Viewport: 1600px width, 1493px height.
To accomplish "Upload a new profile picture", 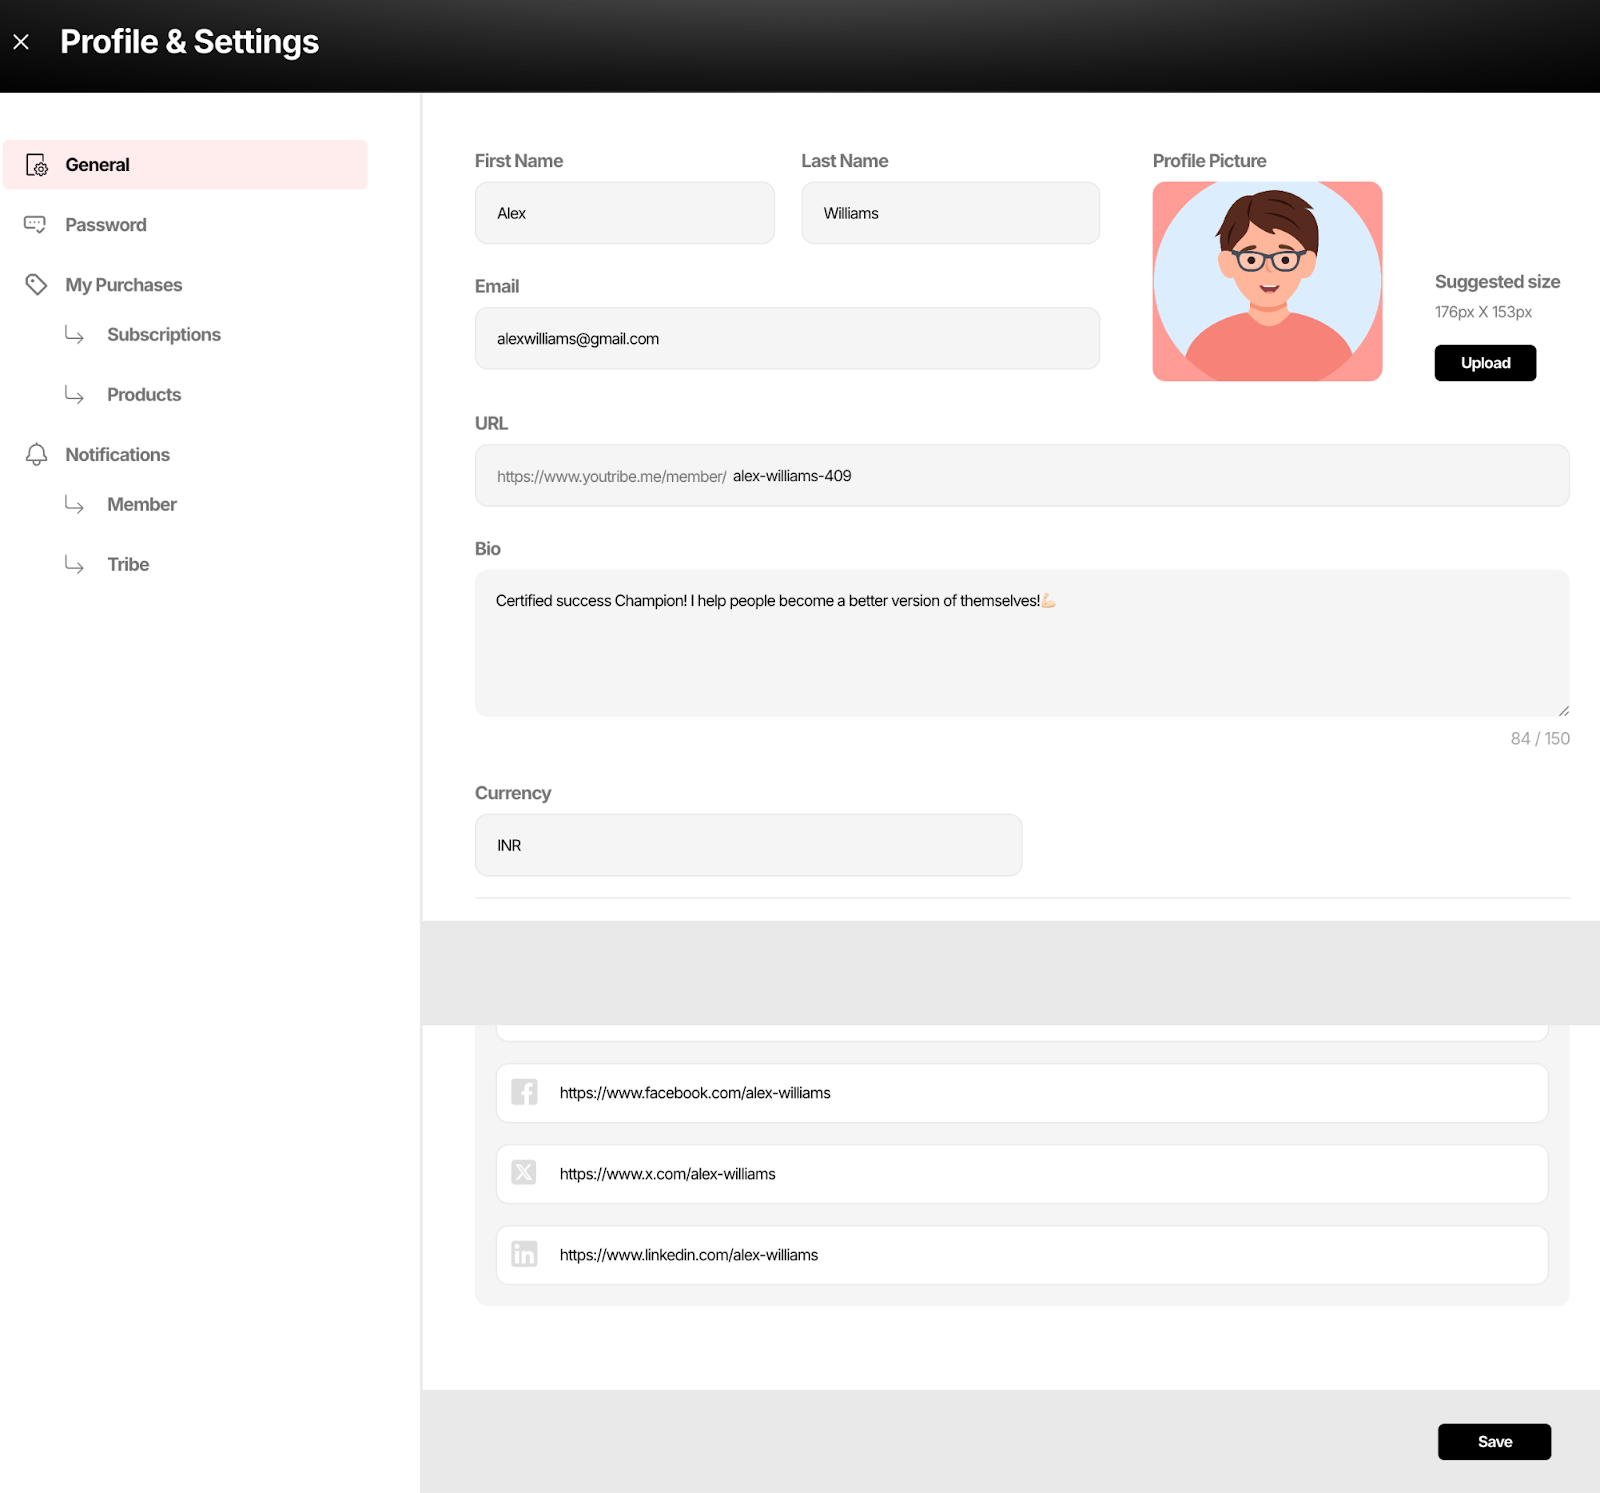I will (x=1484, y=363).
